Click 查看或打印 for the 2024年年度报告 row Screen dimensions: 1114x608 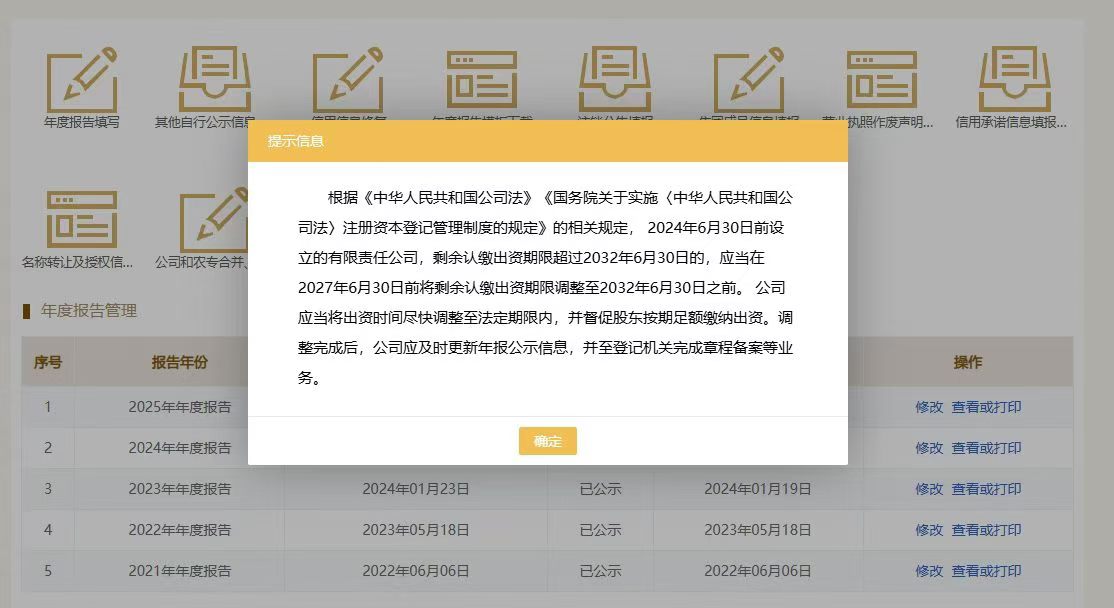(986, 448)
